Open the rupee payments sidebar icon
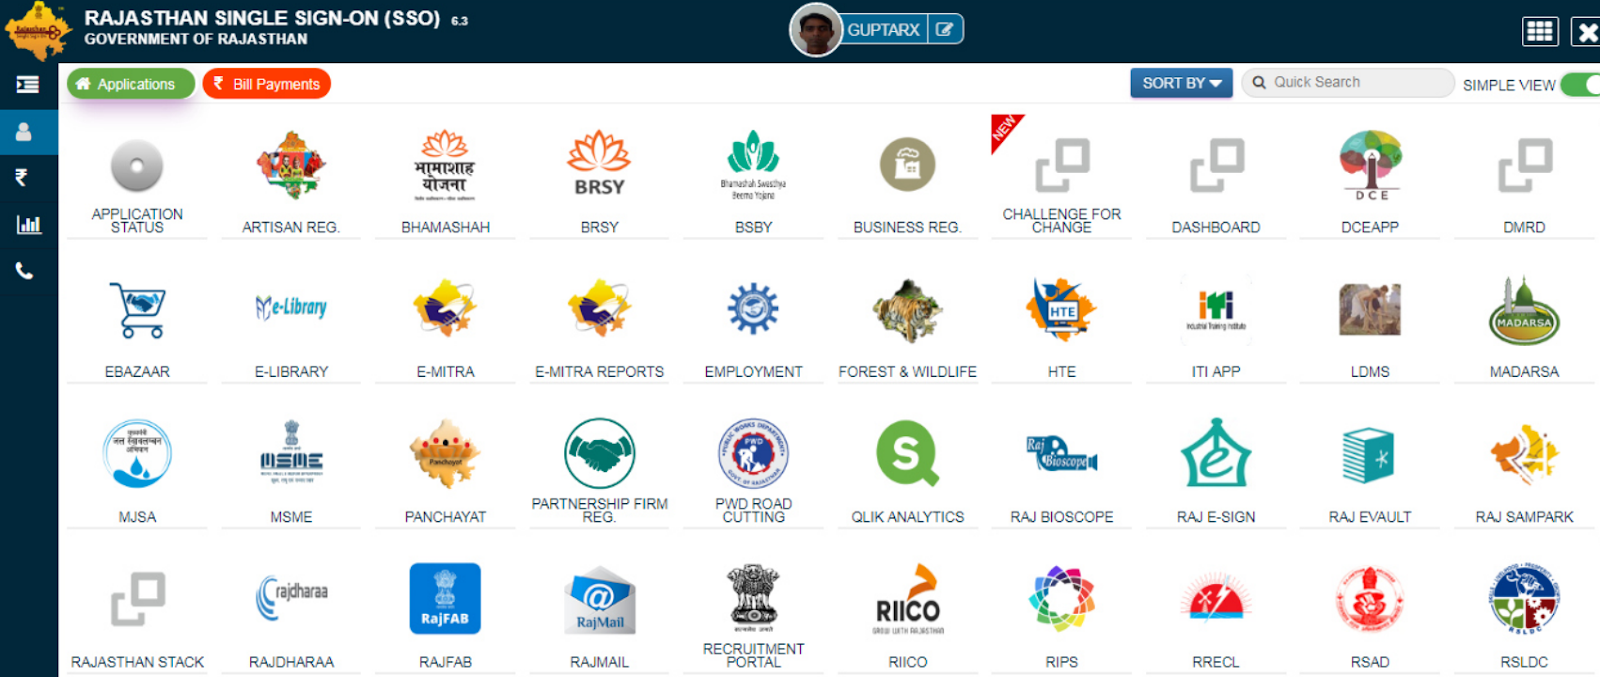This screenshot has height=677, width=1600. pos(21,177)
